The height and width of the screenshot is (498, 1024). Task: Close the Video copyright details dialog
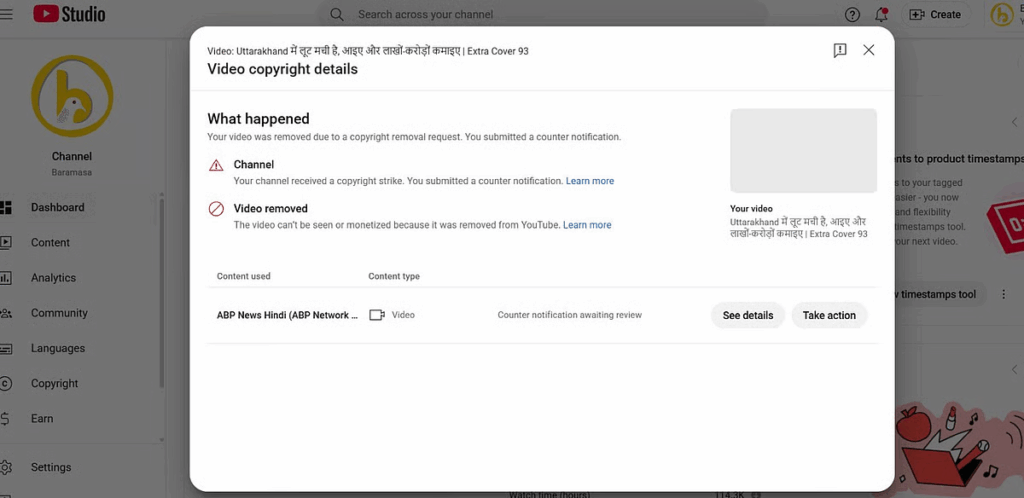(868, 50)
